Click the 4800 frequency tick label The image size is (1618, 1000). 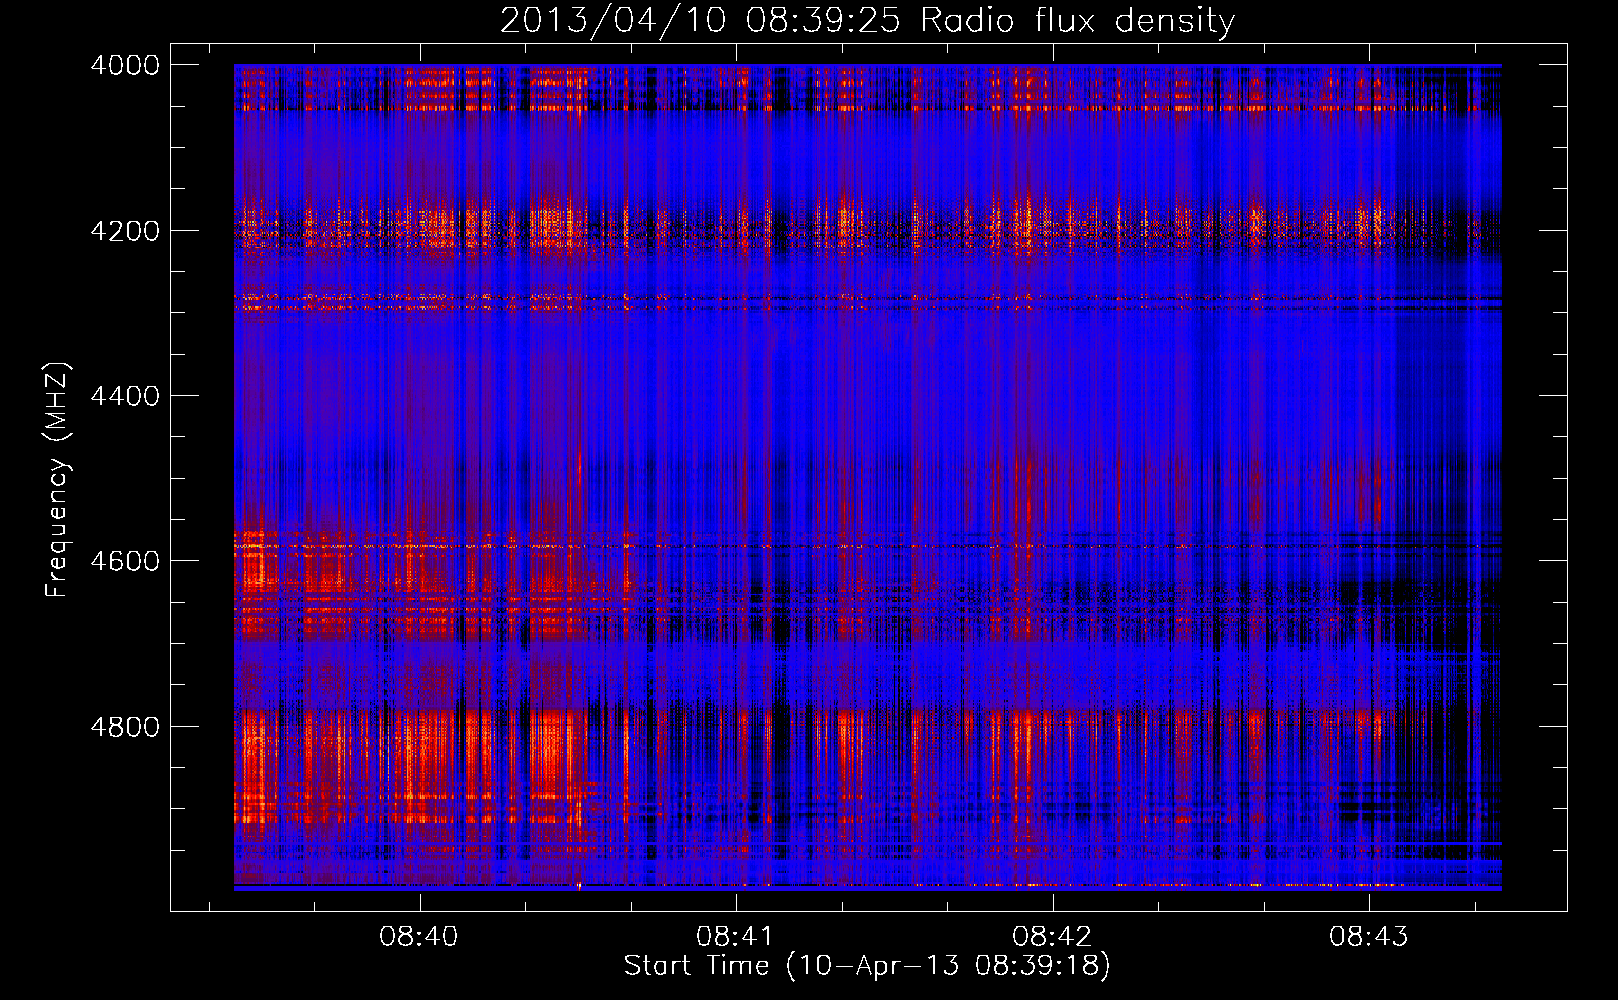coord(125,727)
